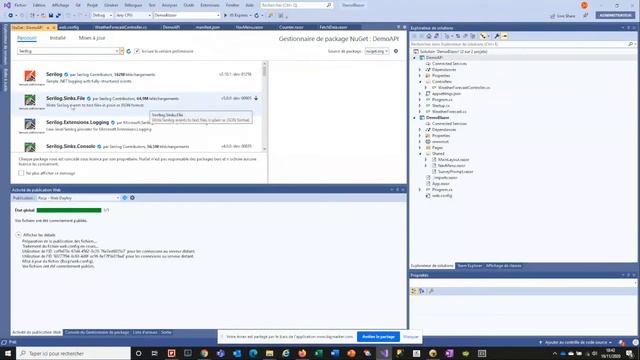Click the Masquer link in sharing bar
Screen dimensions: 640x360
click(411, 337)
